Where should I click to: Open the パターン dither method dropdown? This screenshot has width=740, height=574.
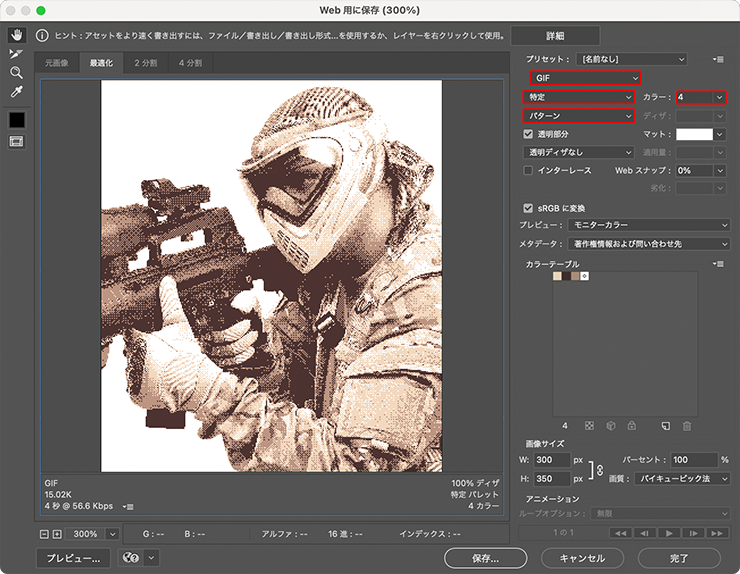pyautogui.click(x=579, y=116)
